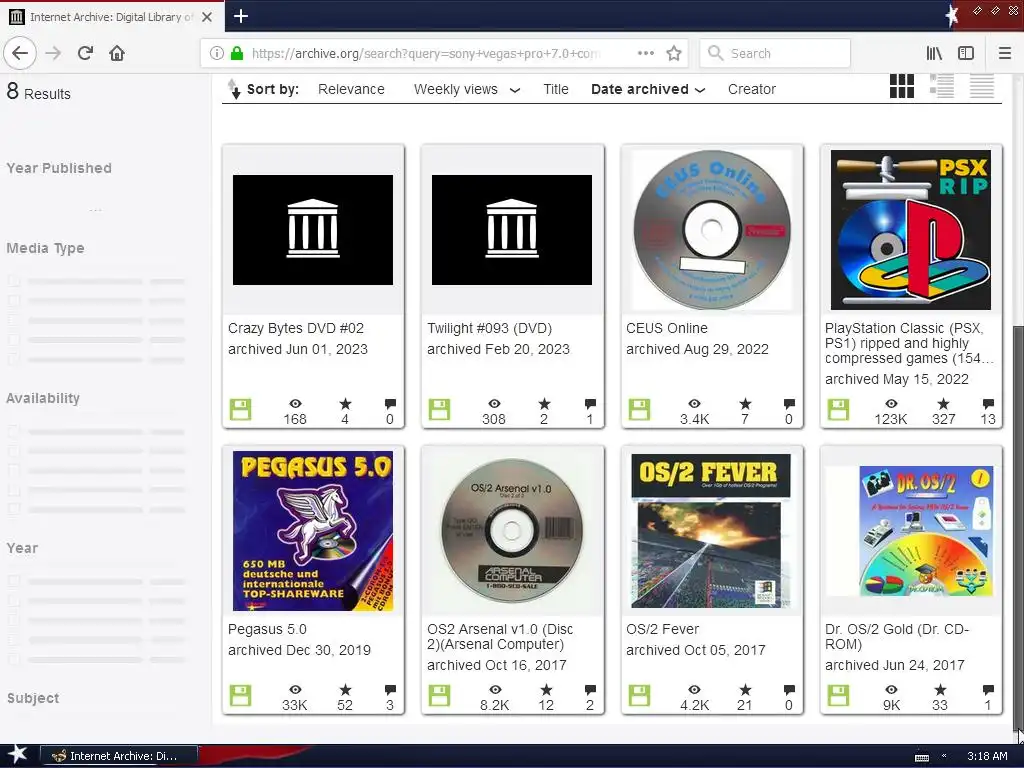Screen dimensions: 1024x768
Task: Close the Internet Archive tab
Action: (x=206, y=16)
